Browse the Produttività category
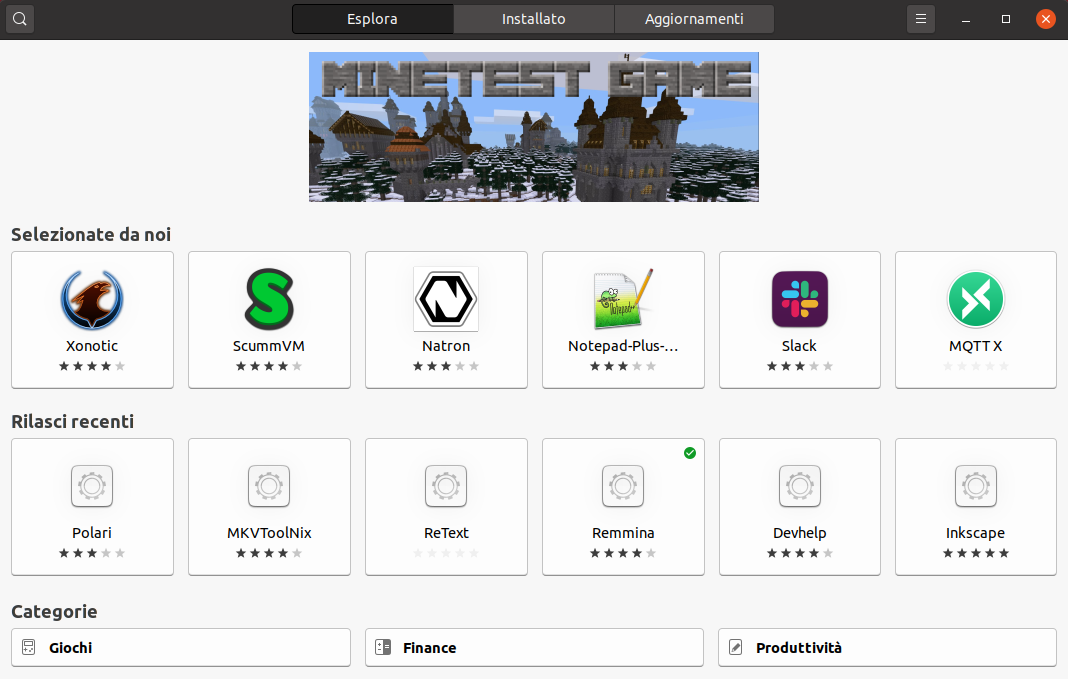This screenshot has height=679, width=1068. click(x=887, y=648)
